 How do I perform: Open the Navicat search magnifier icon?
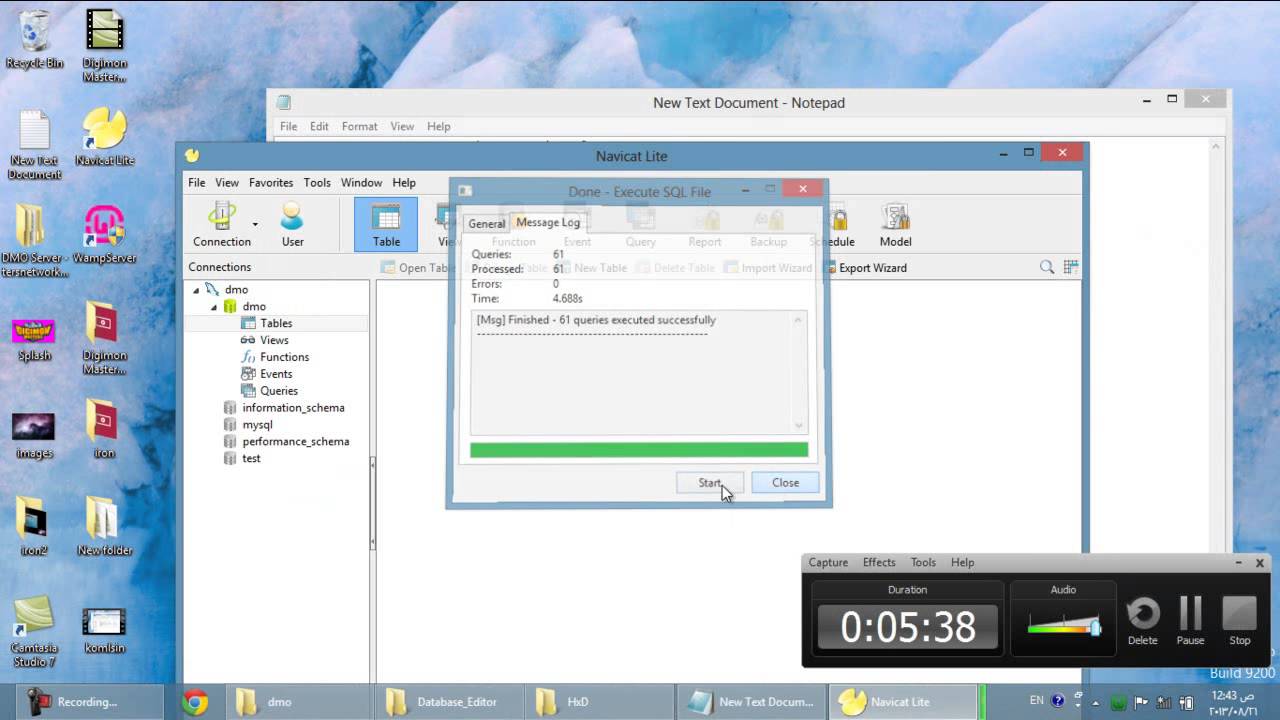pyautogui.click(x=1047, y=267)
